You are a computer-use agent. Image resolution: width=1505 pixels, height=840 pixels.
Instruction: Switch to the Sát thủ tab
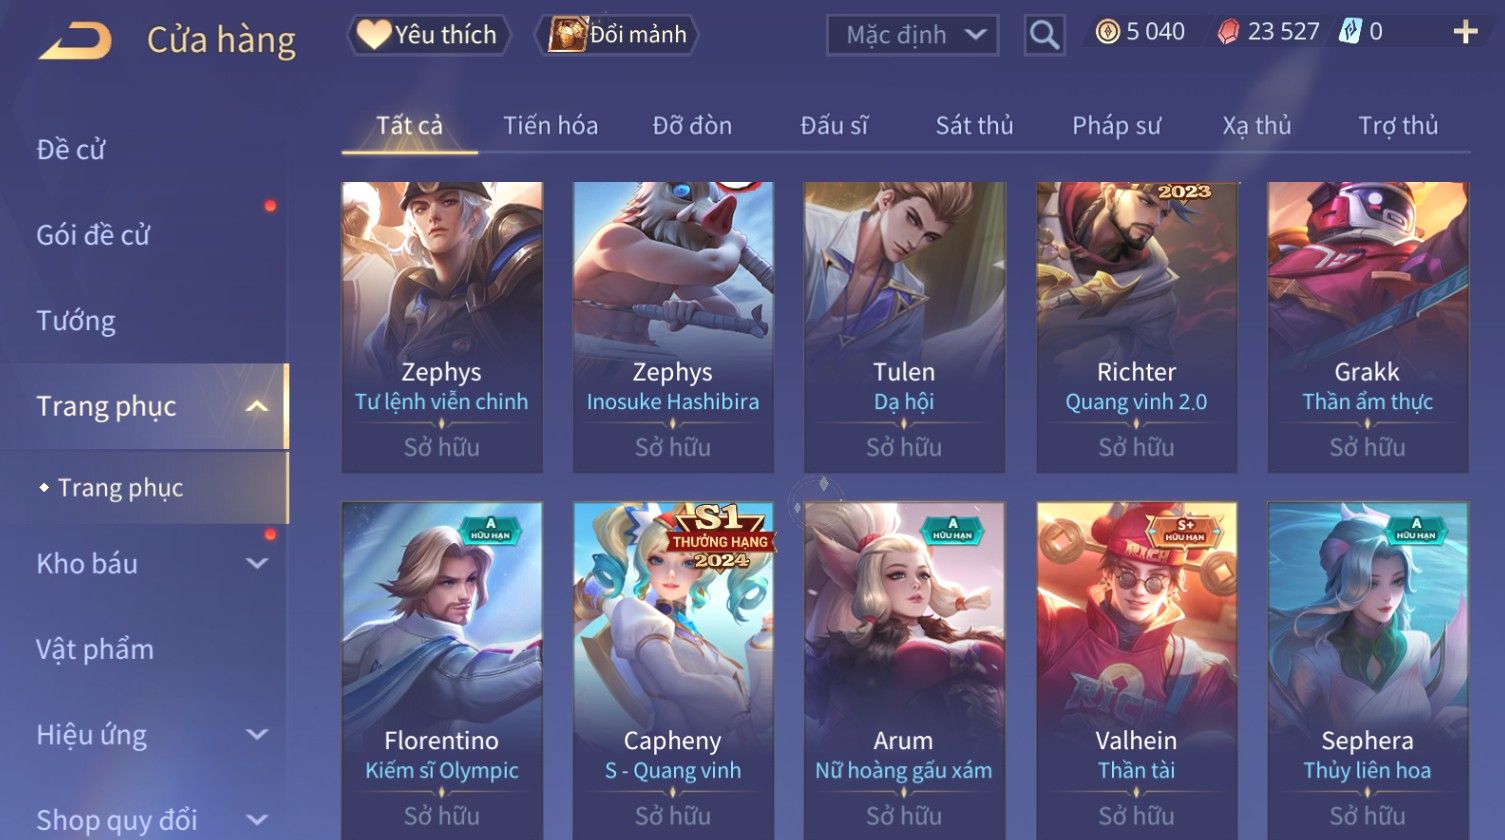(x=974, y=125)
